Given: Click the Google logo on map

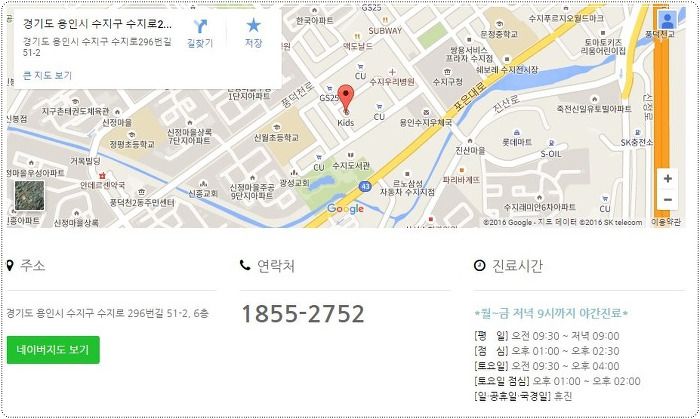Looking at the screenshot, I should (x=346, y=209).
